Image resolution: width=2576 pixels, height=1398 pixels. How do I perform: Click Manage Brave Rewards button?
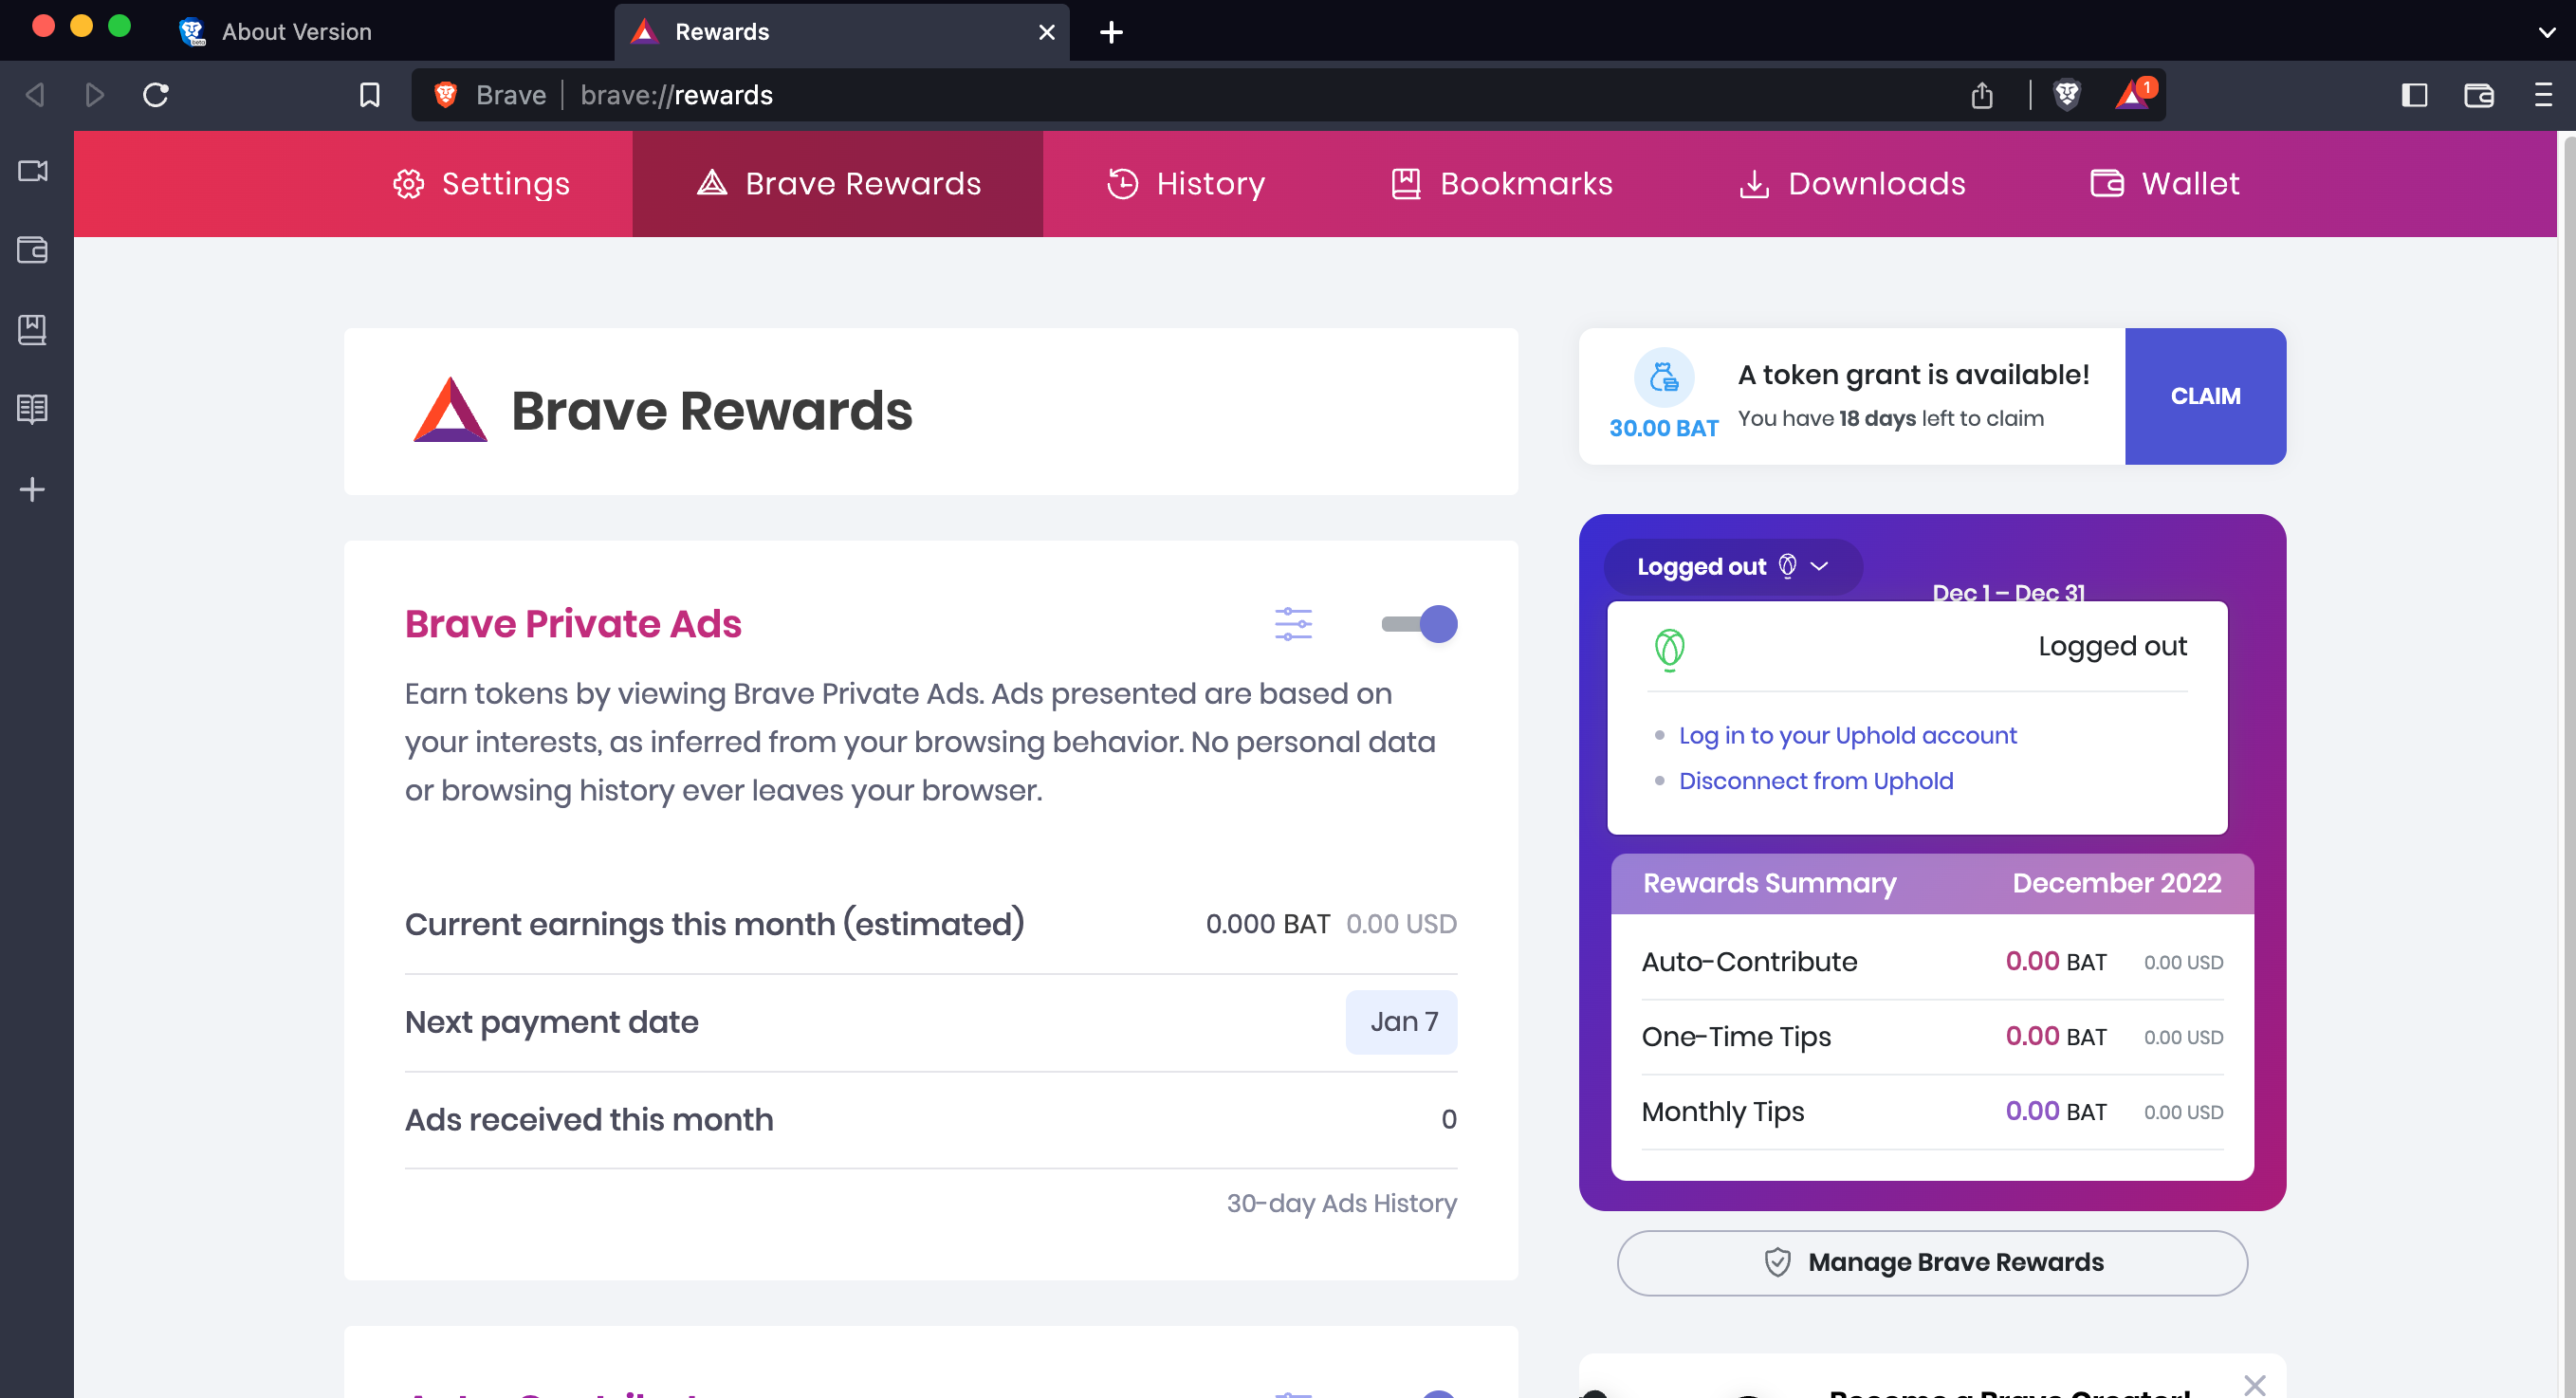coord(1931,1262)
